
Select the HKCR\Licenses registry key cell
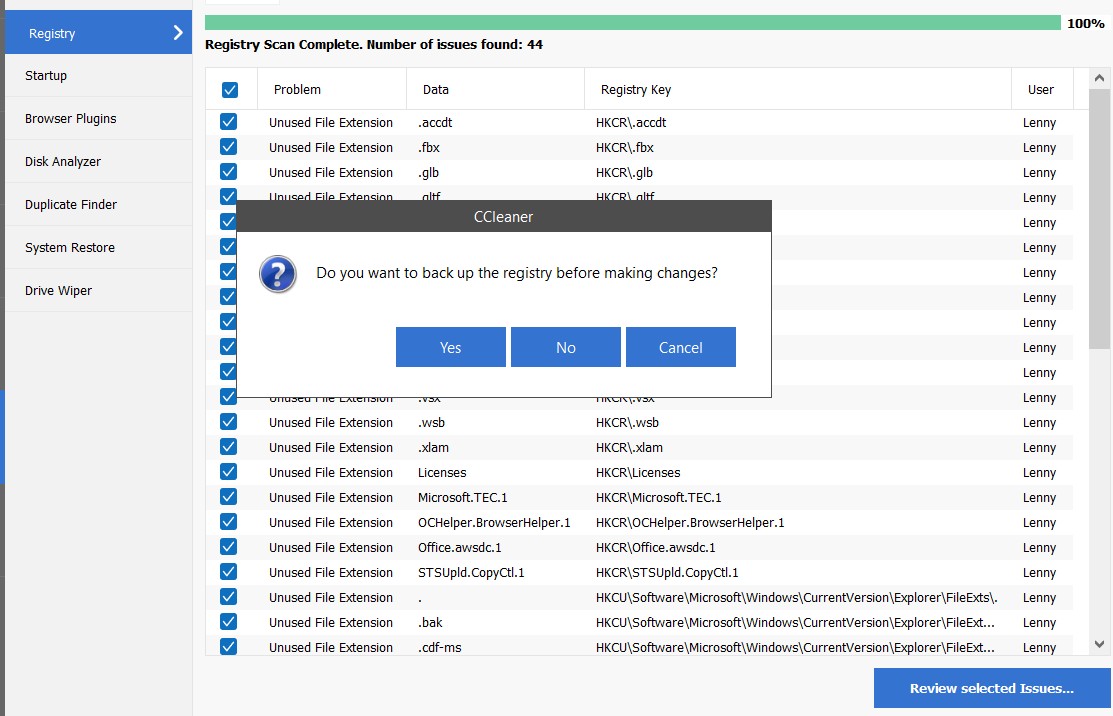tap(638, 472)
